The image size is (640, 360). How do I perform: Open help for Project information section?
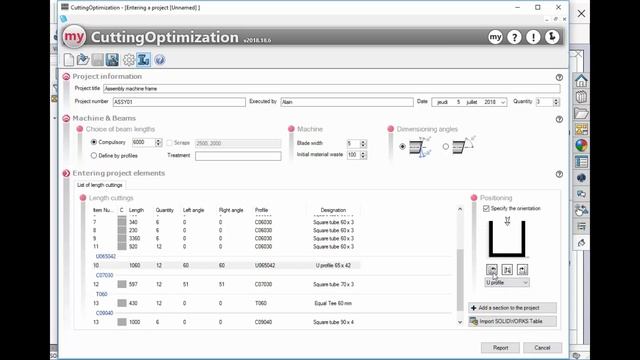coord(559,77)
